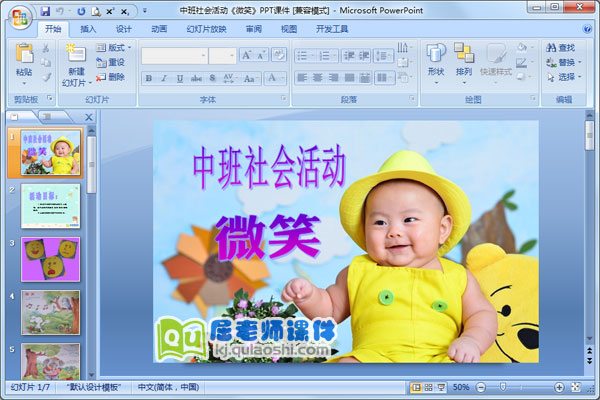600x400 pixels.
Task: Fit slide to current window
Action: [576, 387]
